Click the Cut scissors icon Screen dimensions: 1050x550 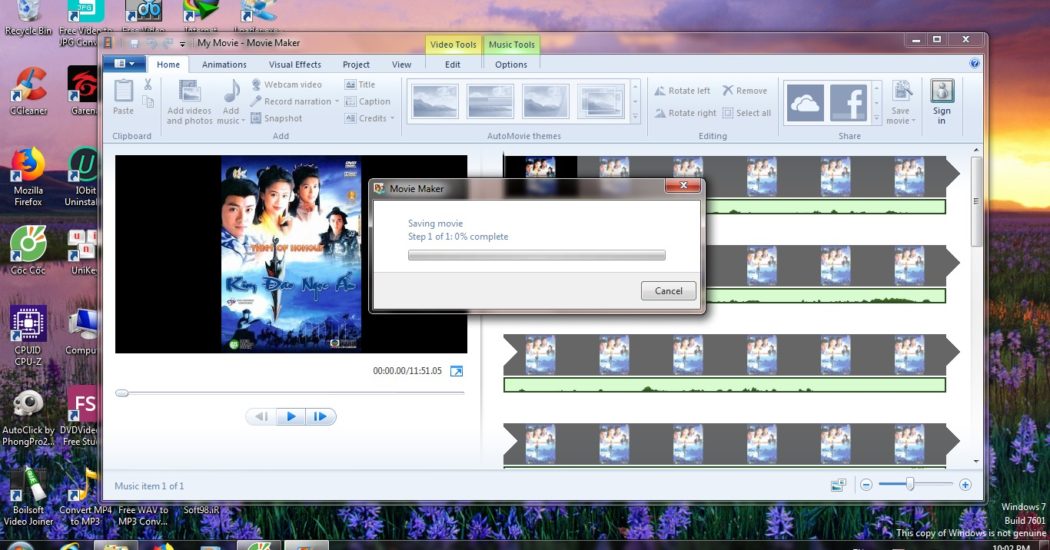pos(148,84)
